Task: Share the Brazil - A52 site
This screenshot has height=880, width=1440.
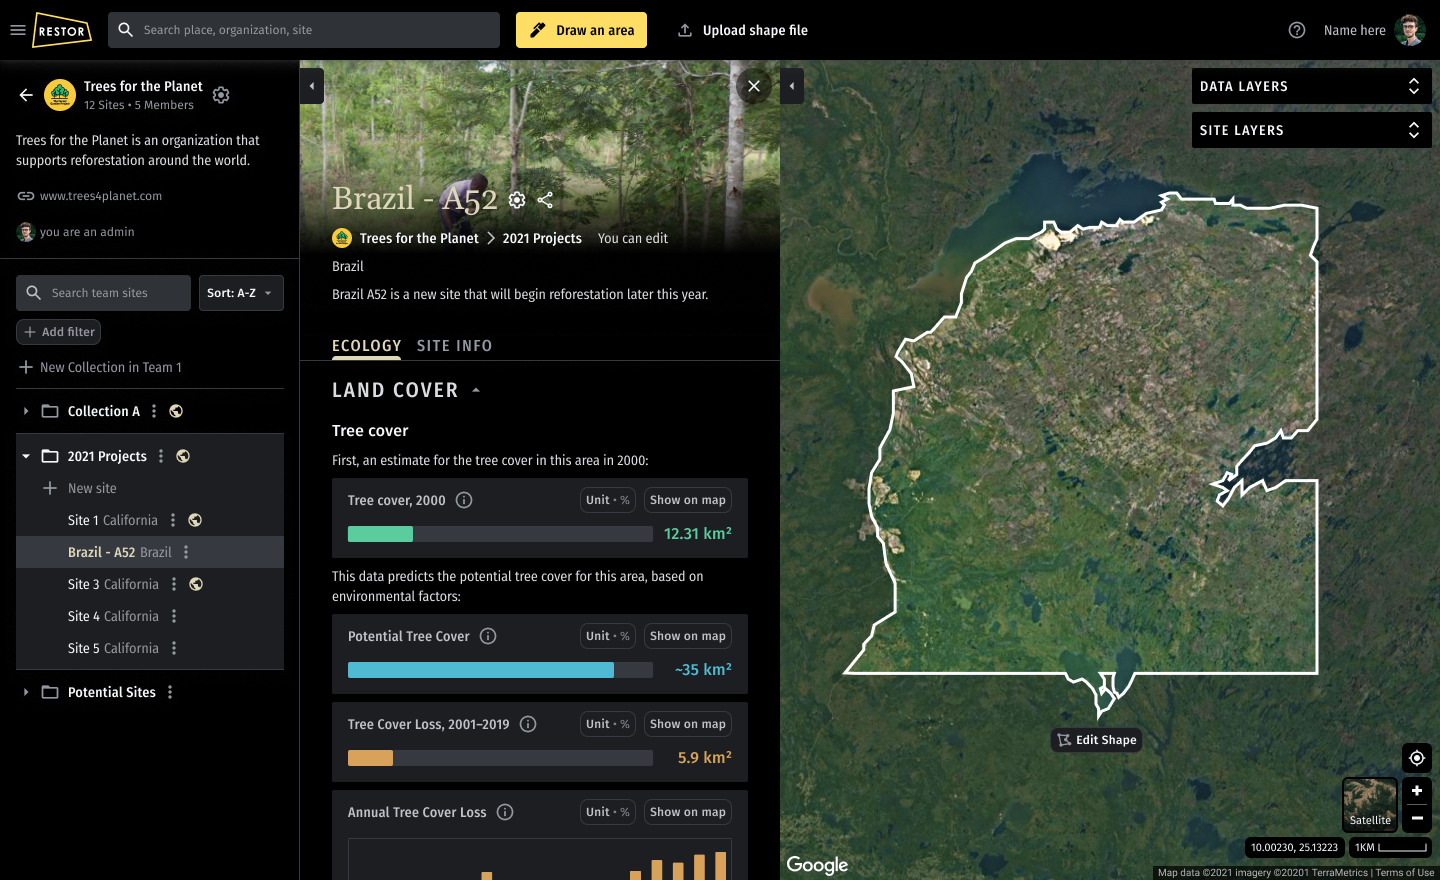Action: [545, 200]
